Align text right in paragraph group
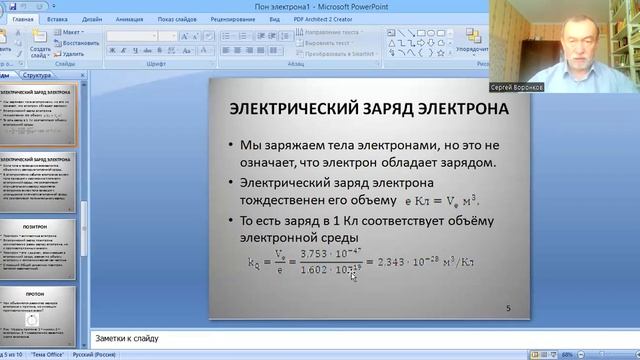This screenshot has width=640, height=360. tap(249, 51)
